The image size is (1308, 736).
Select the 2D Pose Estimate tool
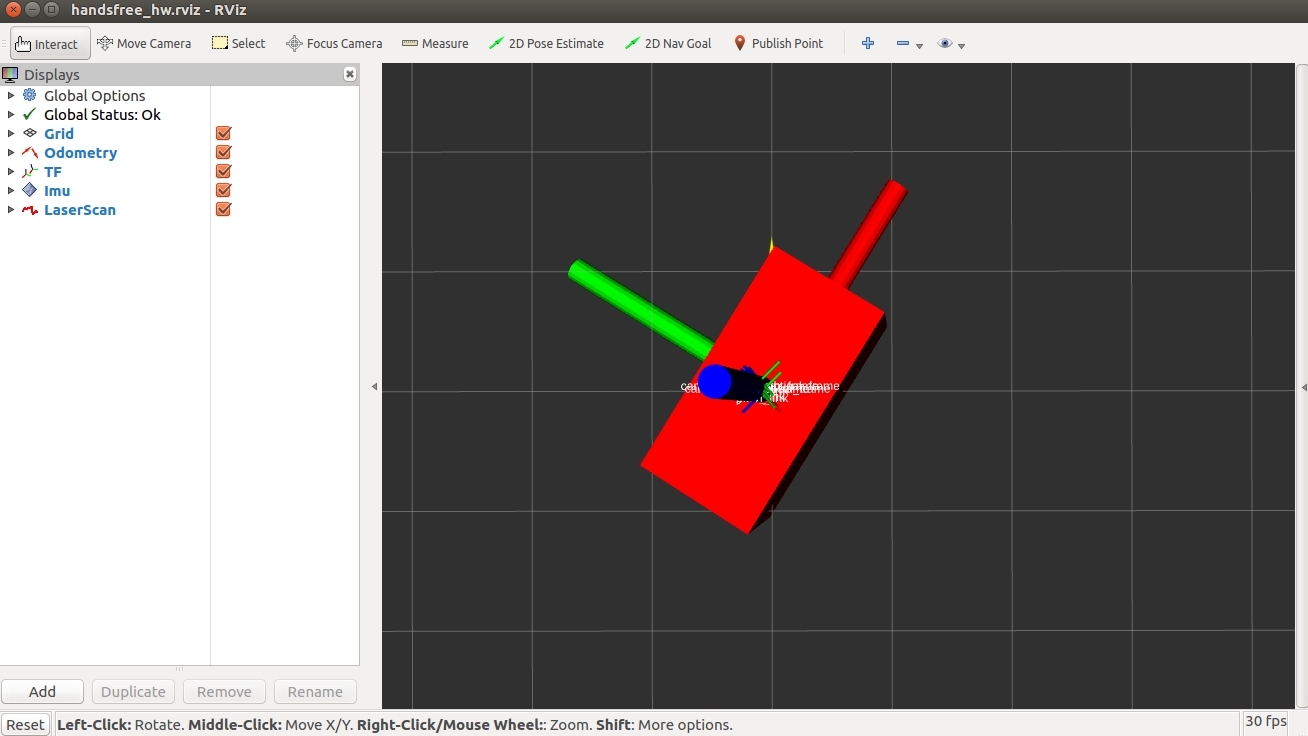(x=546, y=44)
